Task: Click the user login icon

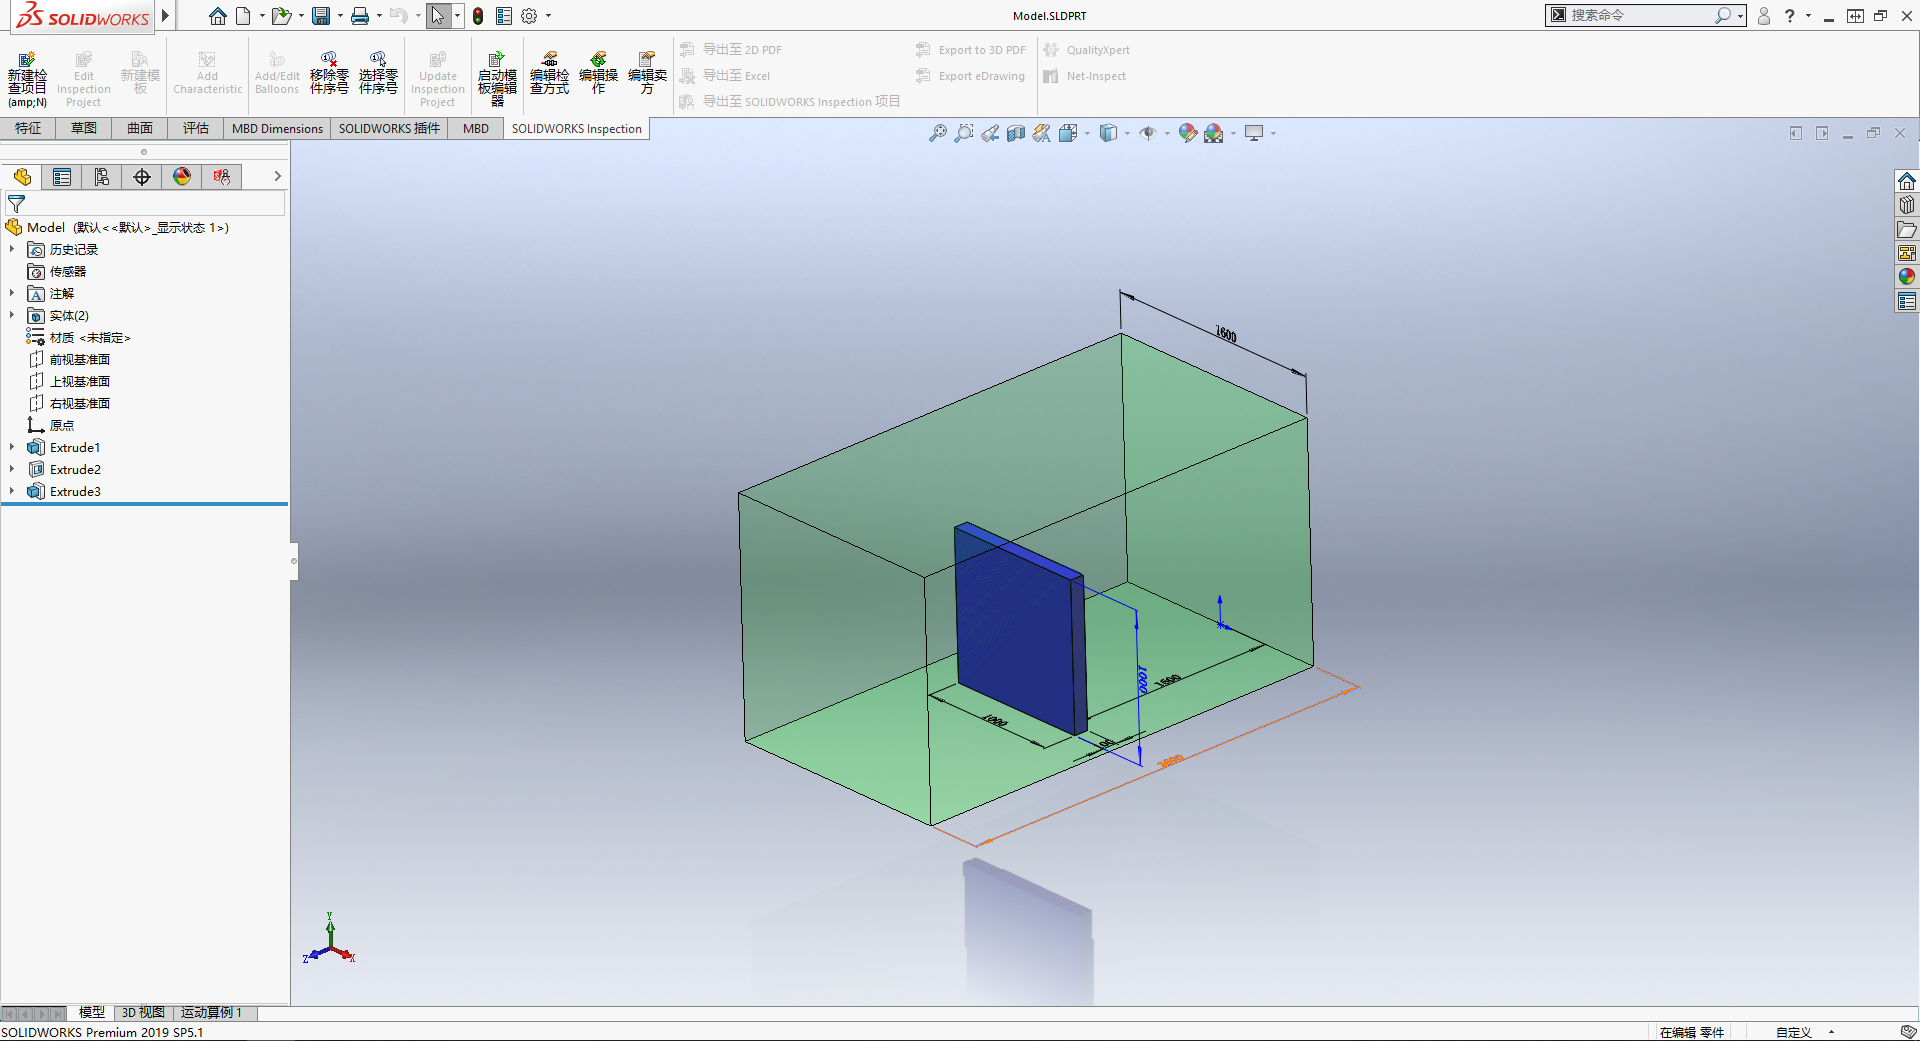Action: (x=1764, y=16)
